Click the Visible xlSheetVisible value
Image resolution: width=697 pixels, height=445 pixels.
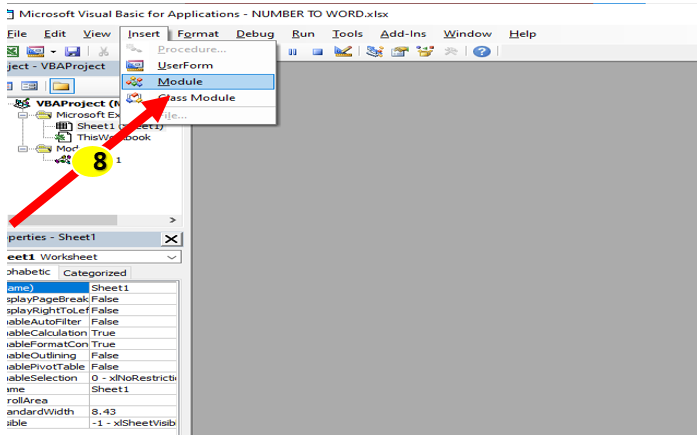(133, 423)
